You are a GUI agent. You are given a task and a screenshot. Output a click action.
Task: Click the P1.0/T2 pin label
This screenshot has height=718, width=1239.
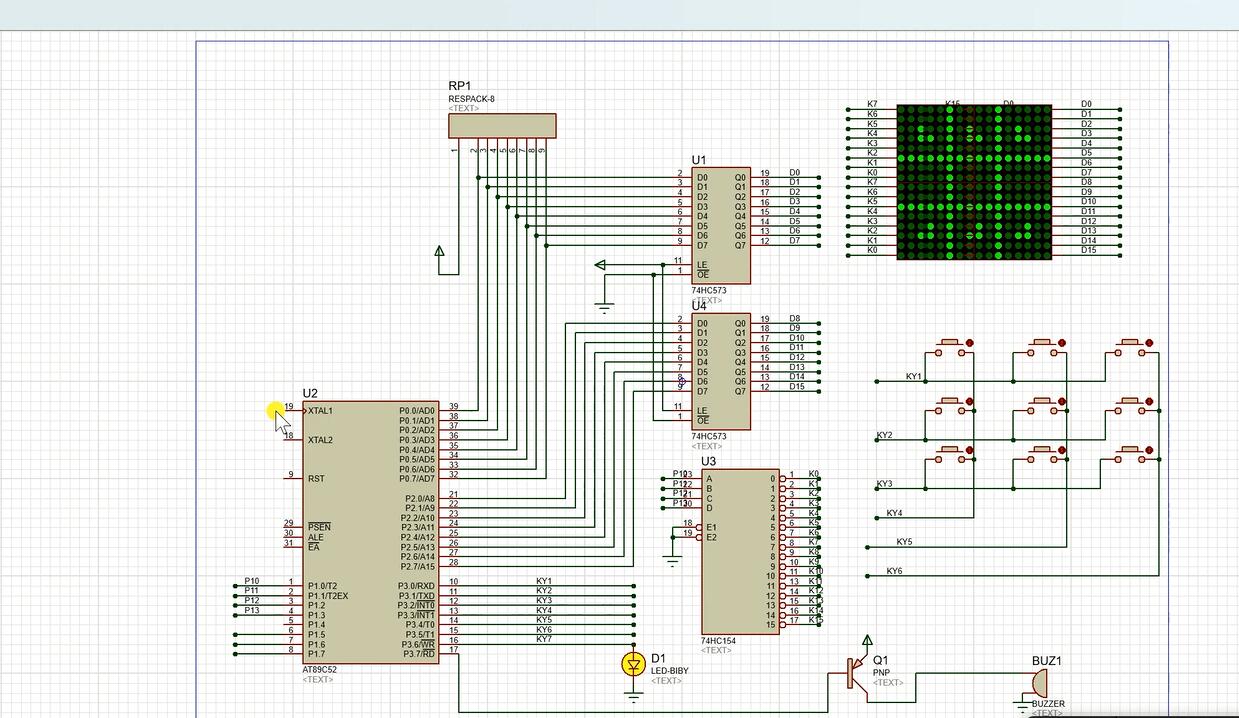[x=323, y=586]
